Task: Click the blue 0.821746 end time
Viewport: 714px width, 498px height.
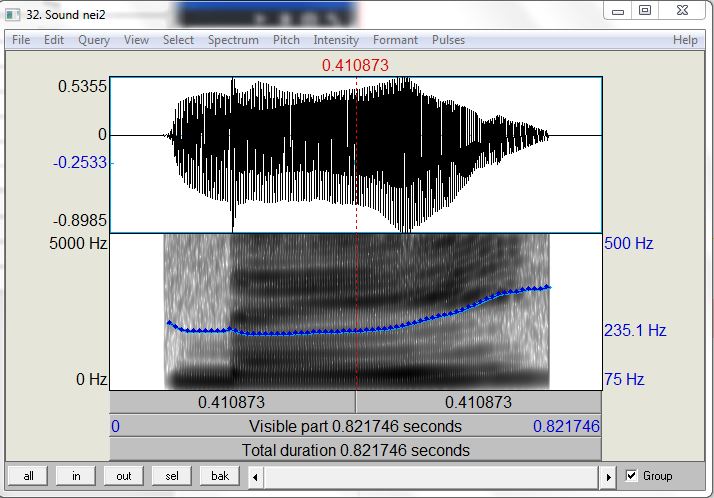Action: tap(566, 427)
